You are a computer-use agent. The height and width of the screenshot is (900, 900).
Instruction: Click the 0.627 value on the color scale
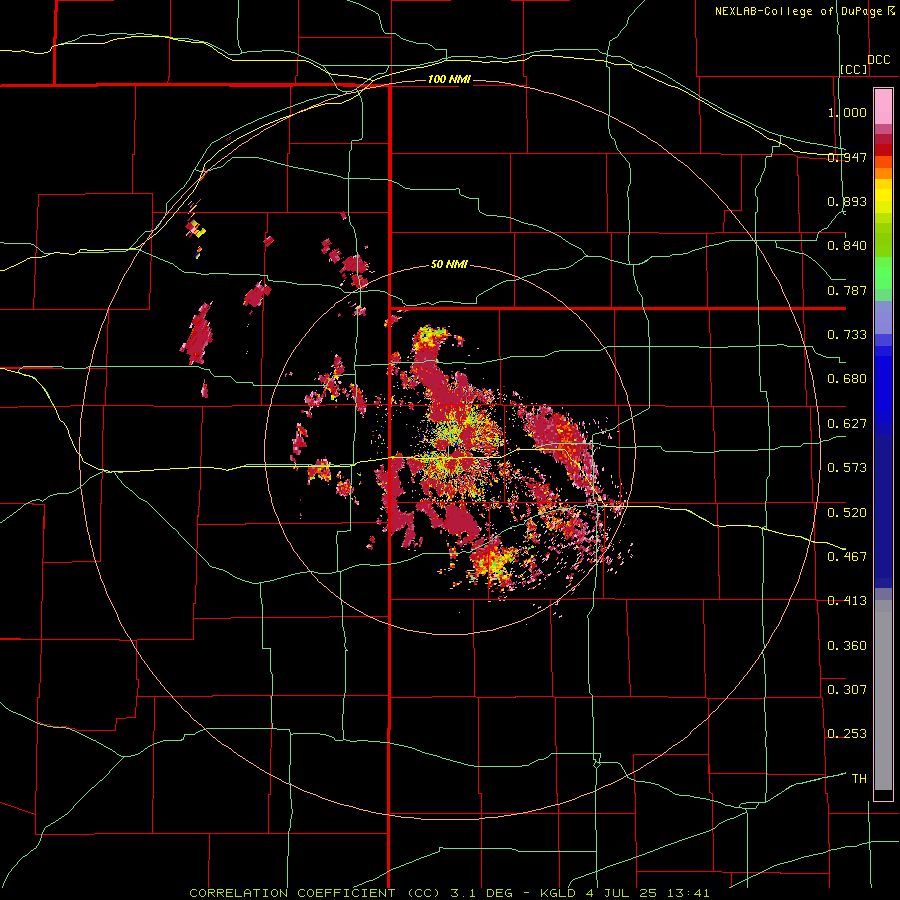pyautogui.click(x=847, y=424)
